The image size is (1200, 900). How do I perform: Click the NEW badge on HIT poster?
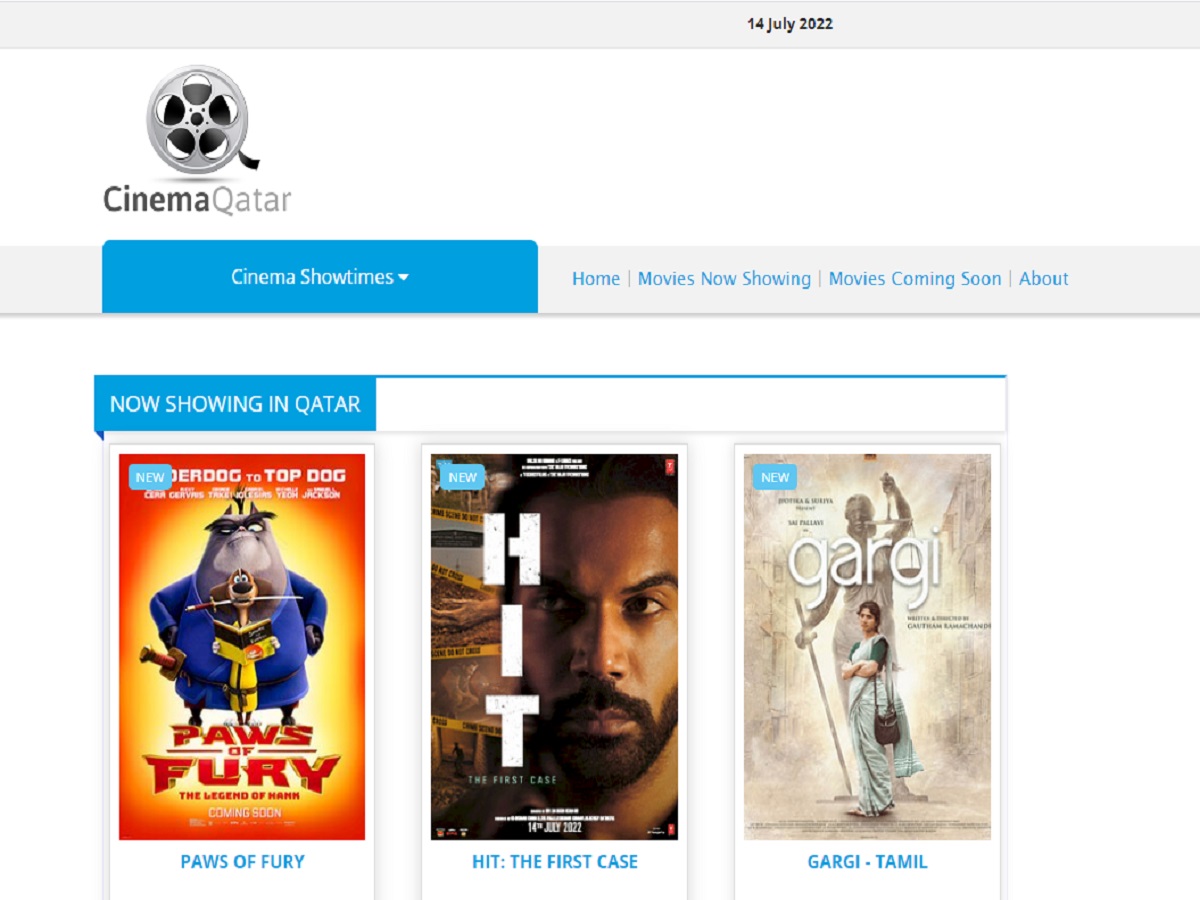462,477
